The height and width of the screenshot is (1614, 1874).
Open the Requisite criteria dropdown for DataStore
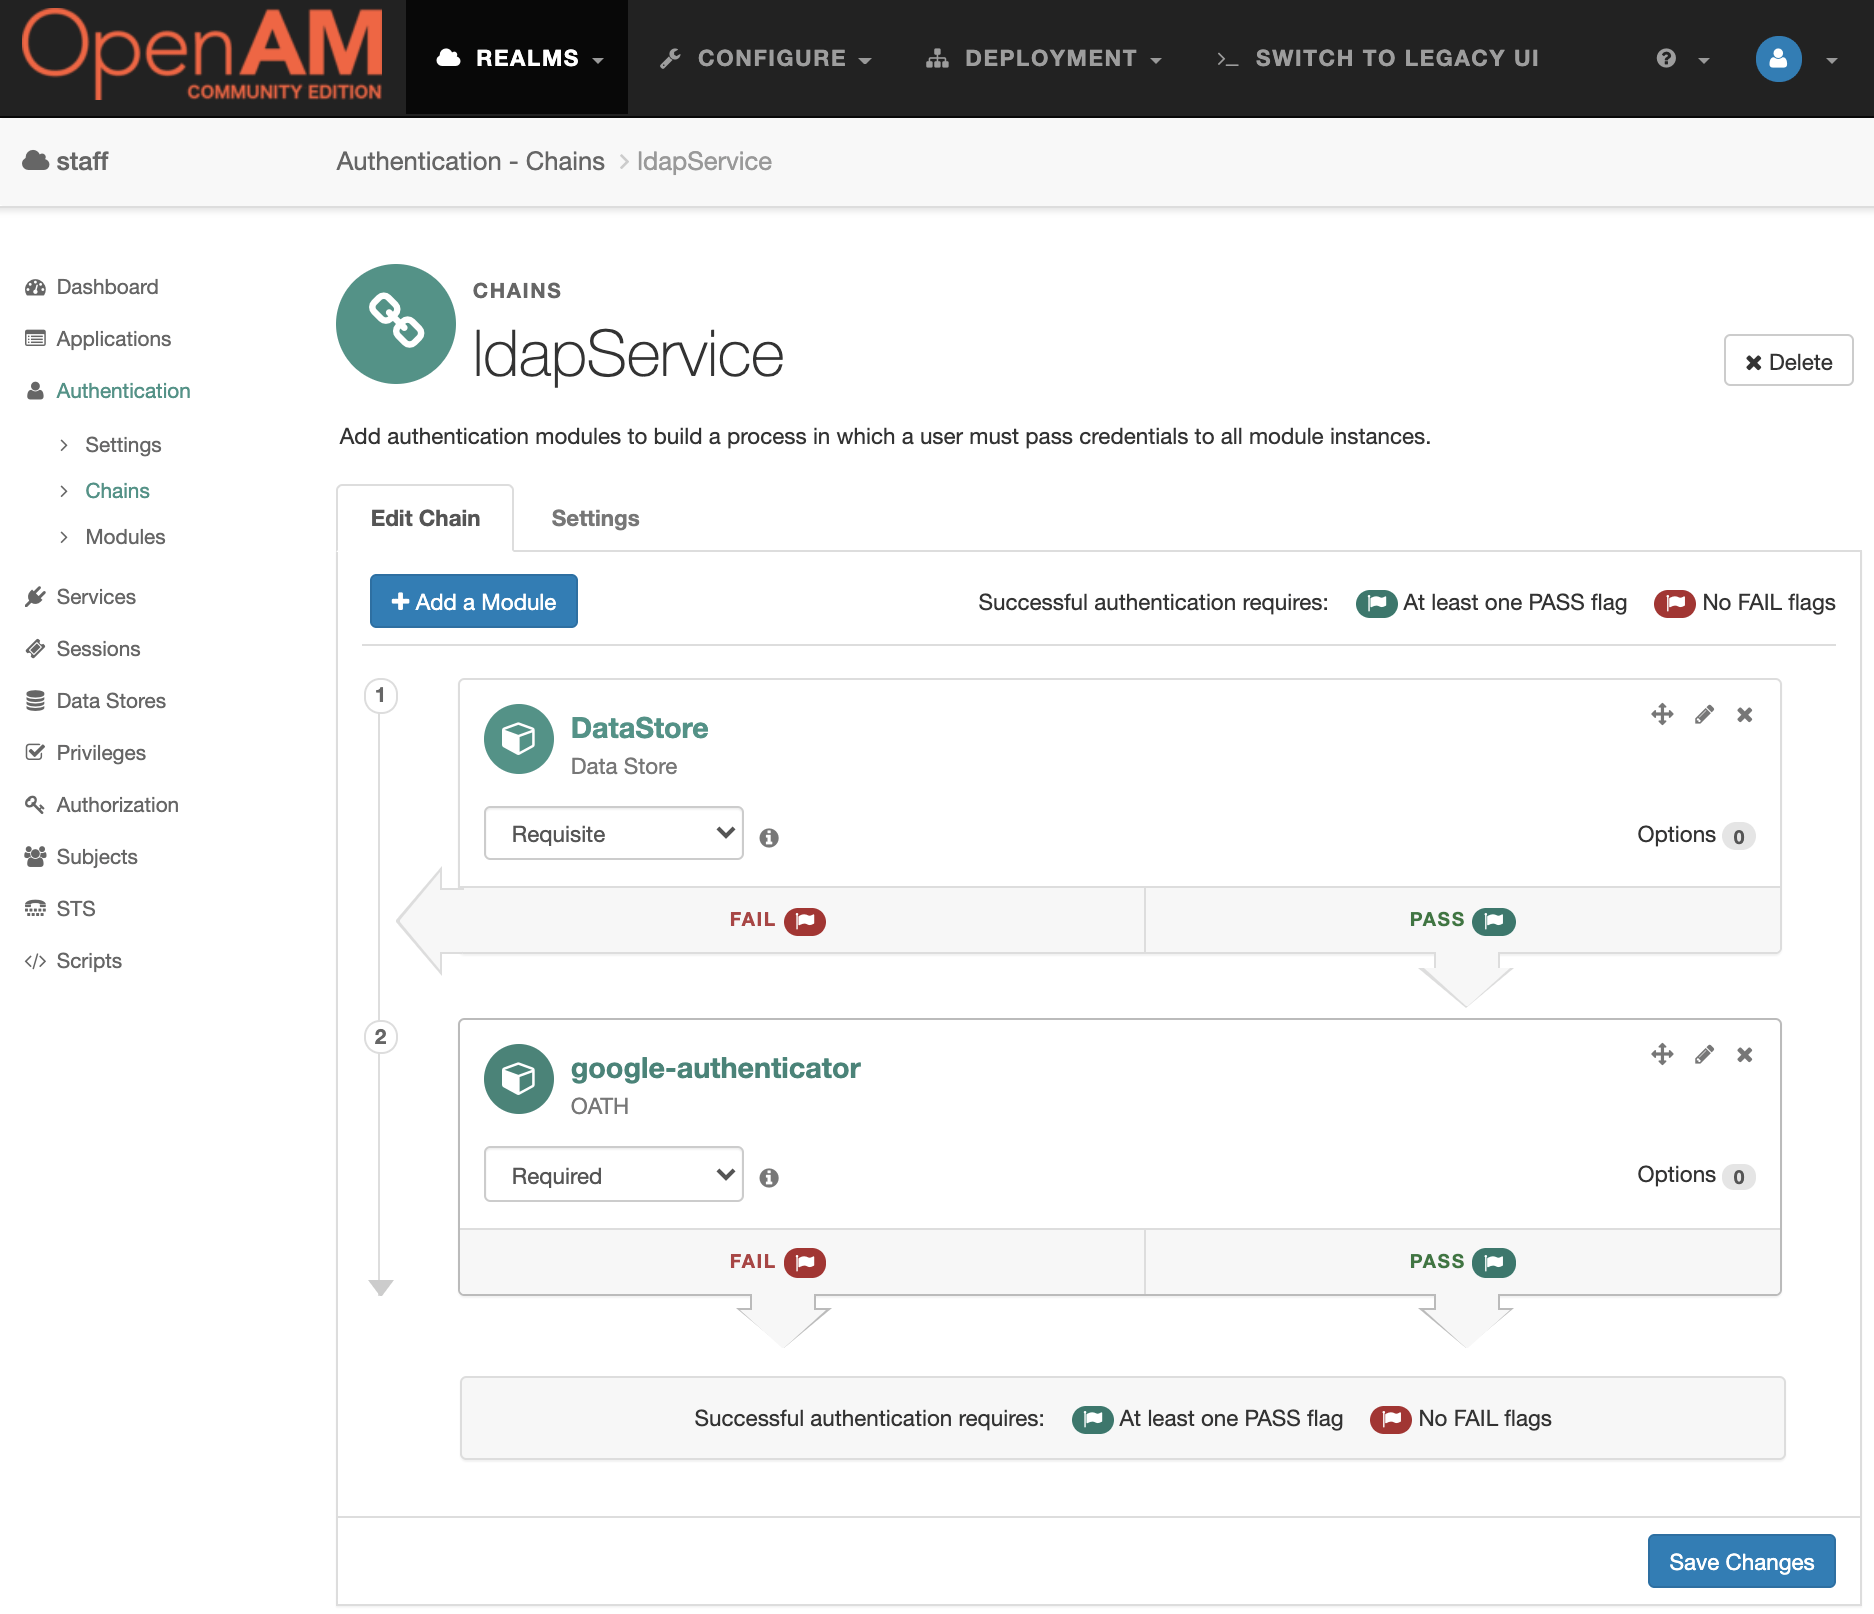613,833
